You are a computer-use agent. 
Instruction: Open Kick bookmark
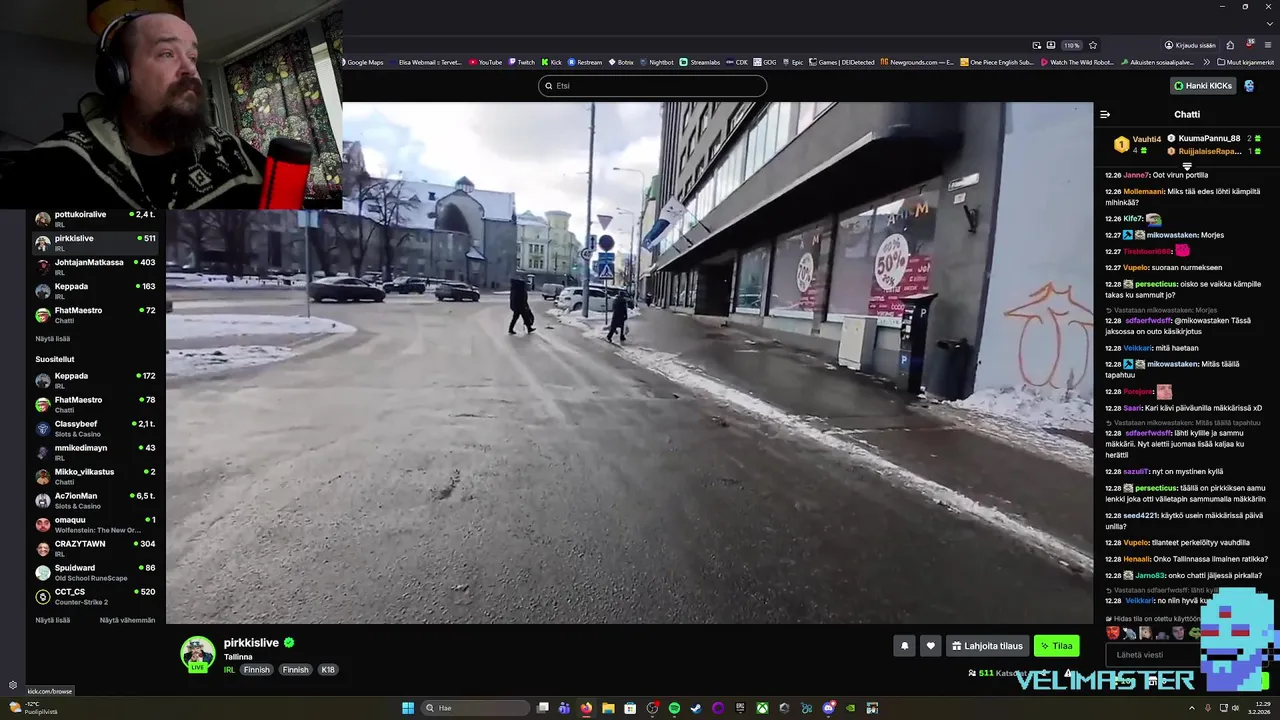pos(552,62)
